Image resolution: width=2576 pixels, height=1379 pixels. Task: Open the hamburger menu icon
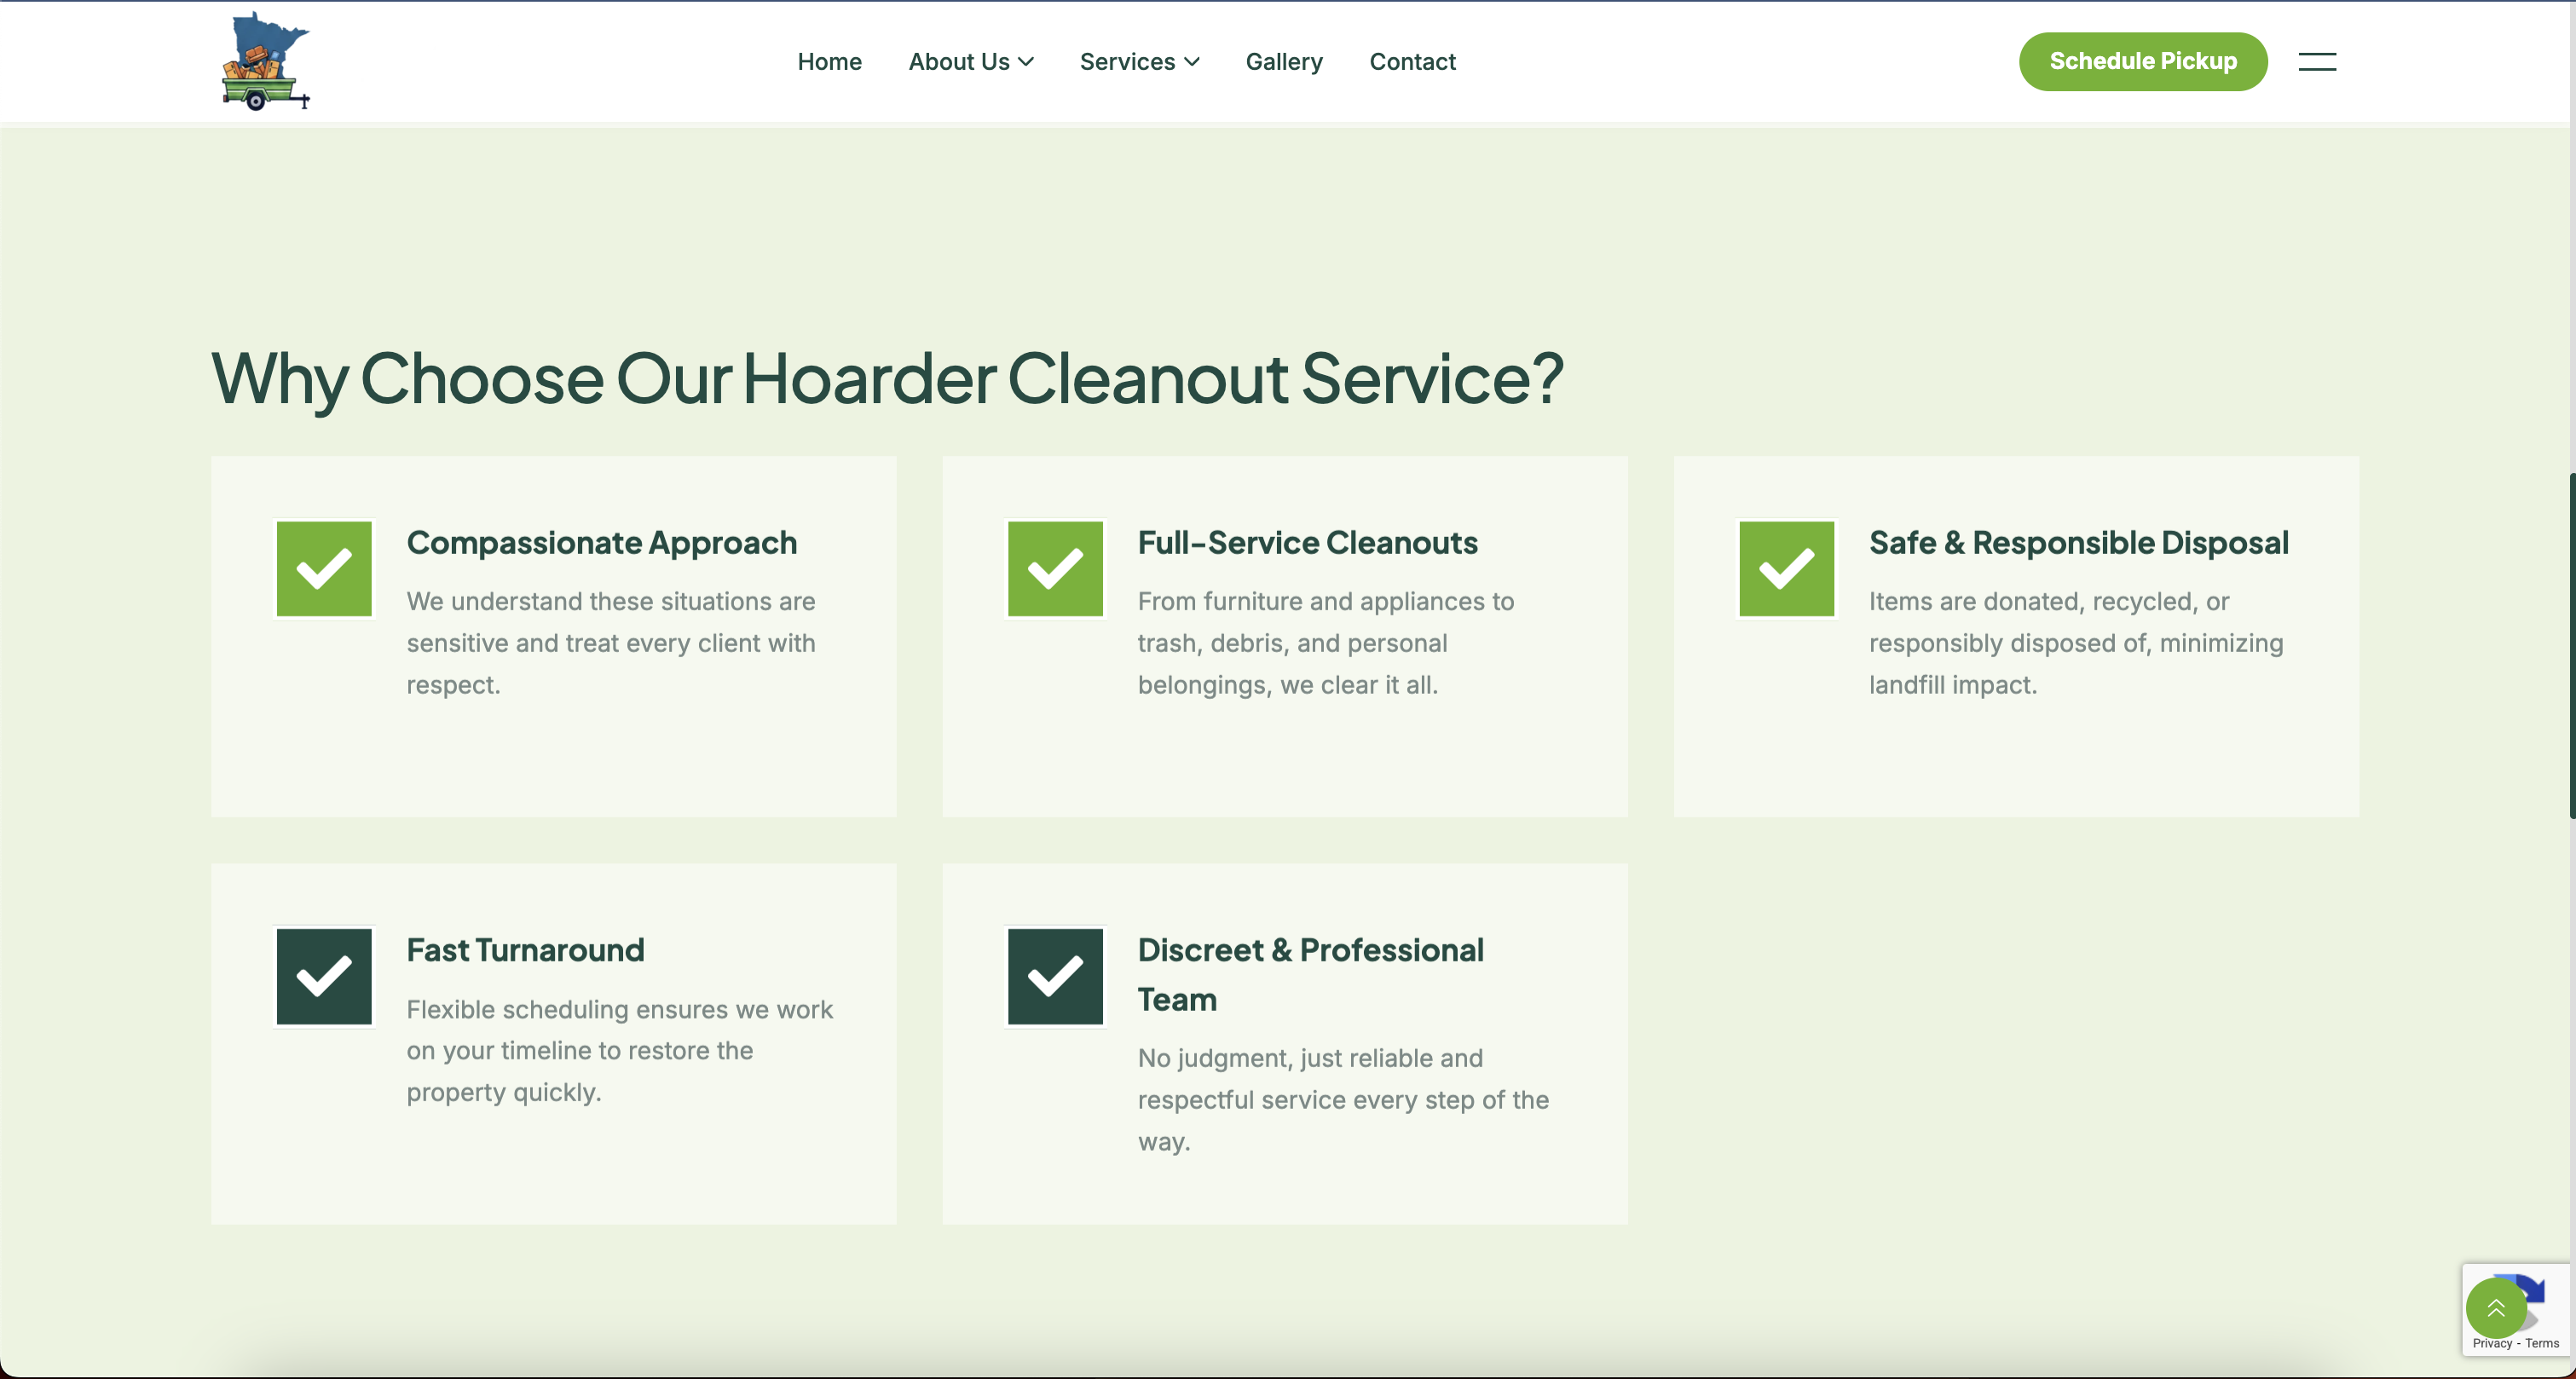coord(2316,62)
